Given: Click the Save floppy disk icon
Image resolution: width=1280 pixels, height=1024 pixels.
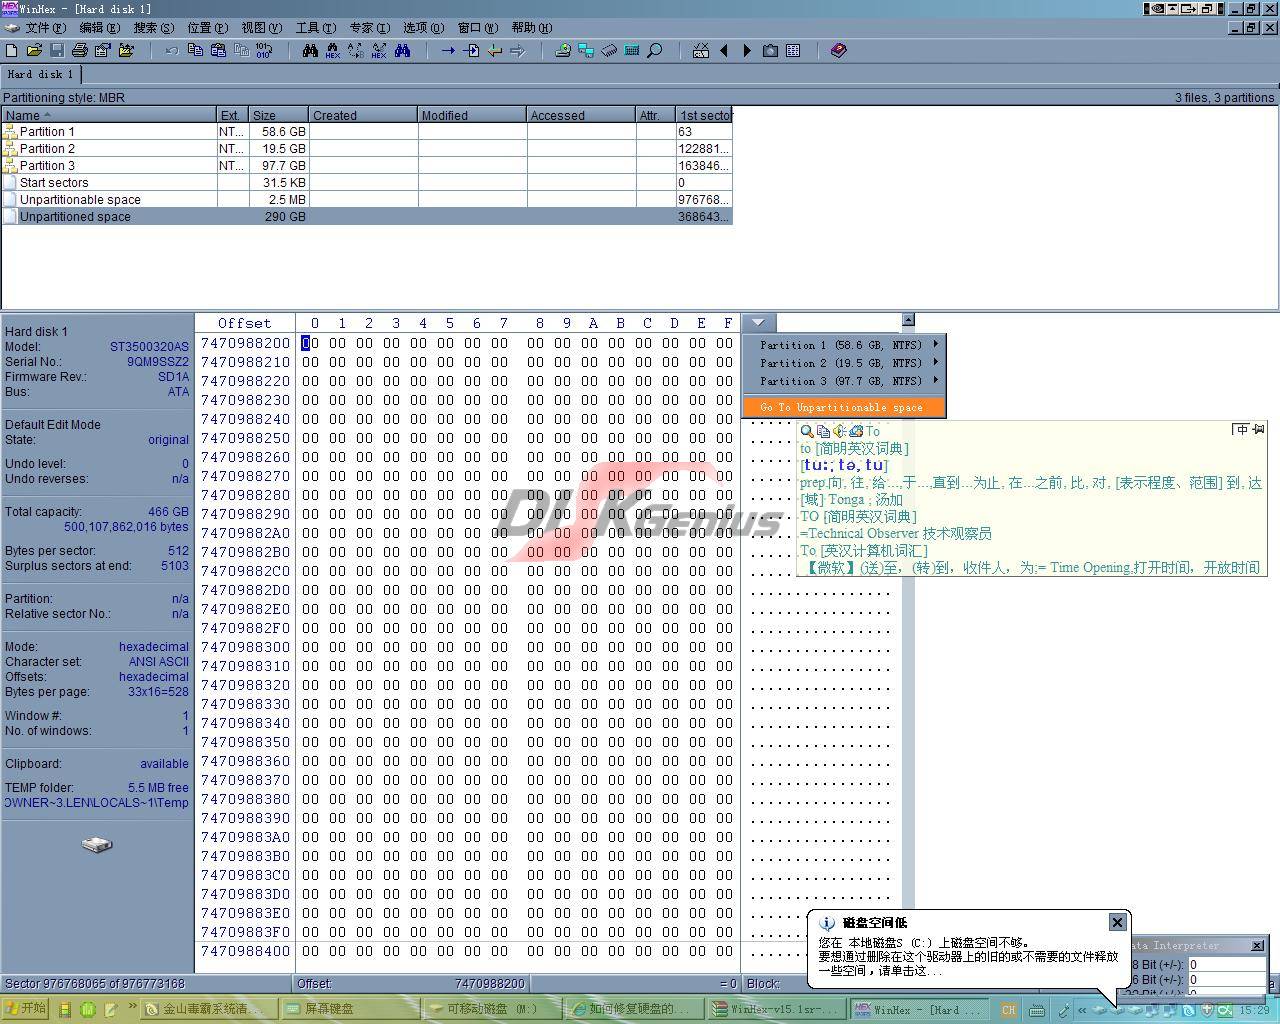Looking at the screenshot, I should point(57,50).
